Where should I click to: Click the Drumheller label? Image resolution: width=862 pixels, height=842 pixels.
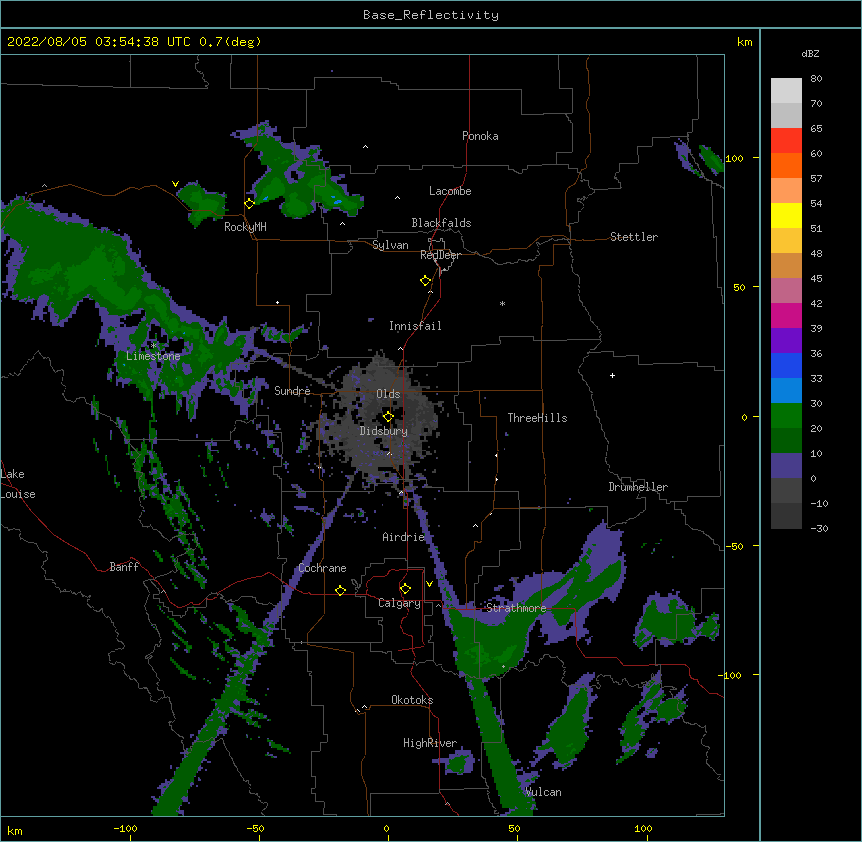pyautogui.click(x=638, y=487)
